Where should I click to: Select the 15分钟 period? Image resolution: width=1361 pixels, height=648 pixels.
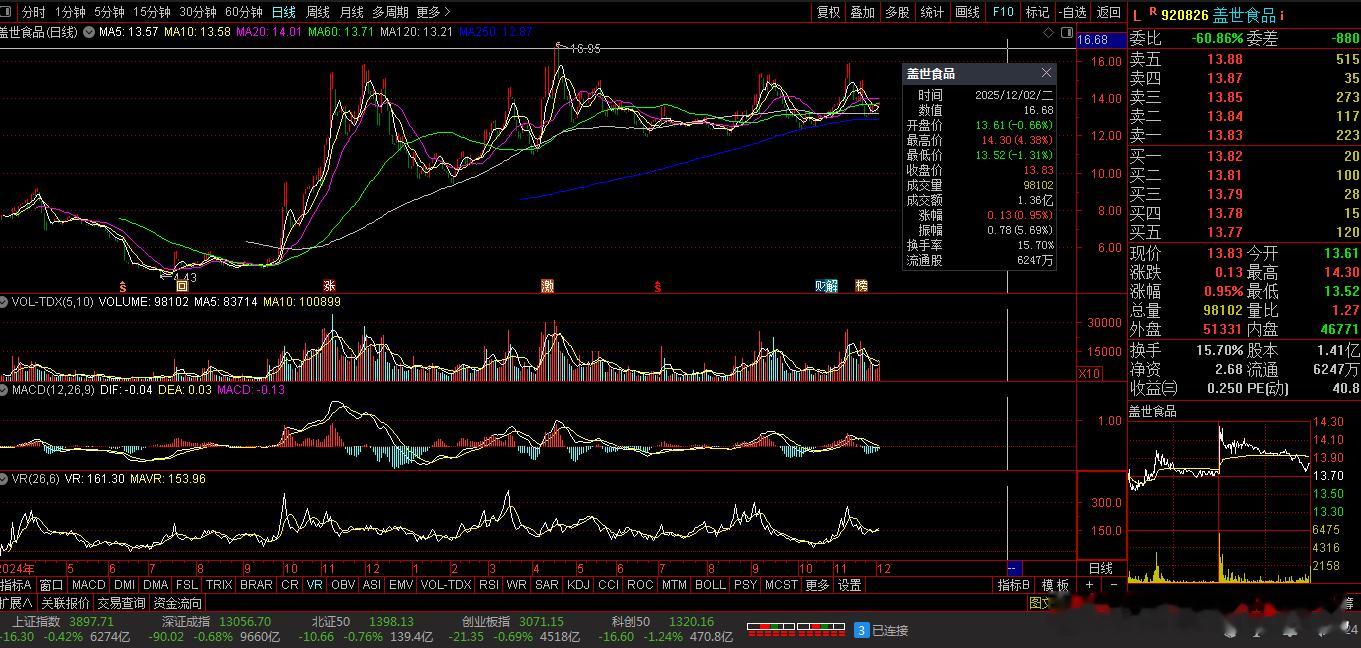tap(152, 12)
